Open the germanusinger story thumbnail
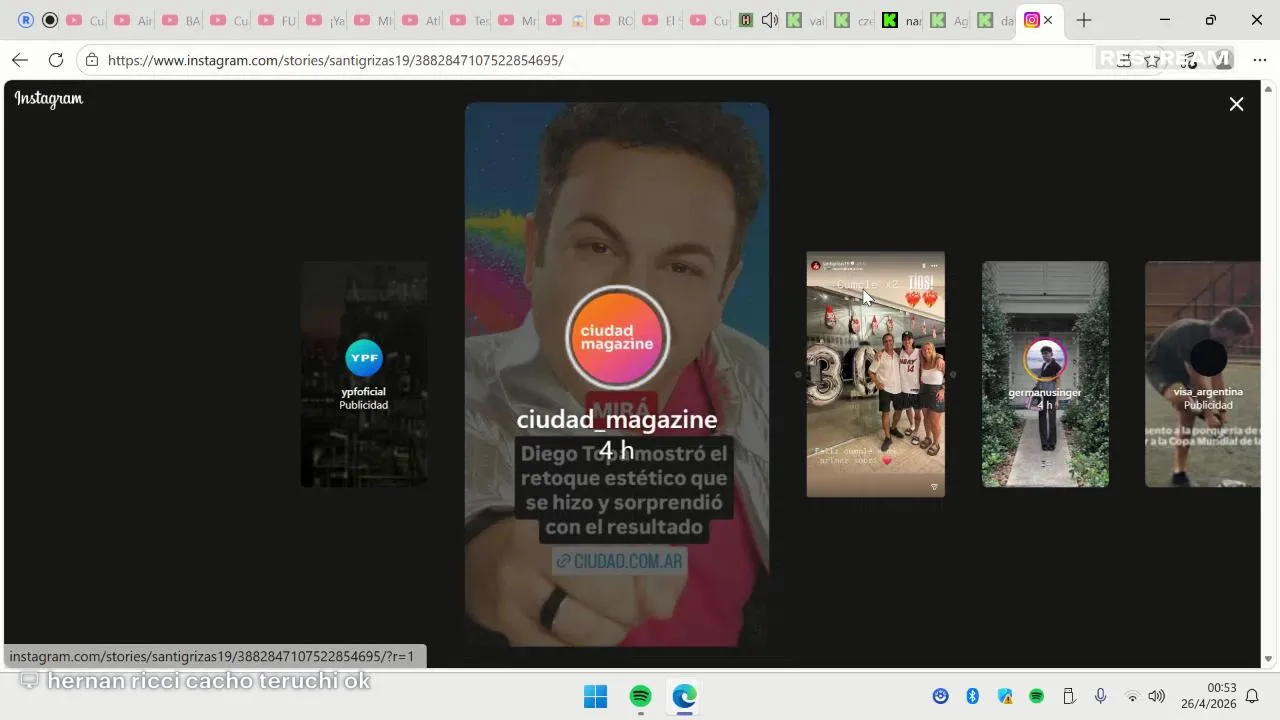 (x=1045, y=374)
